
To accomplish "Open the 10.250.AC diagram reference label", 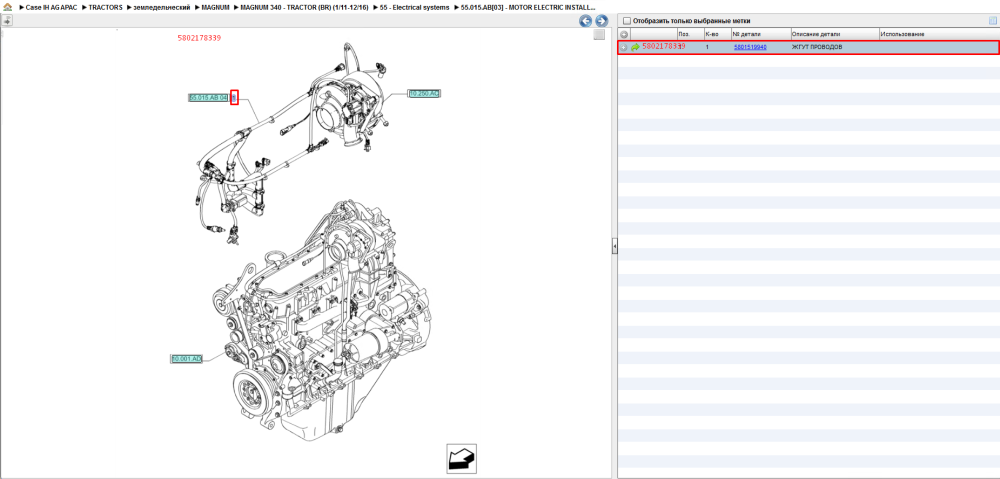I will (424, 94).
